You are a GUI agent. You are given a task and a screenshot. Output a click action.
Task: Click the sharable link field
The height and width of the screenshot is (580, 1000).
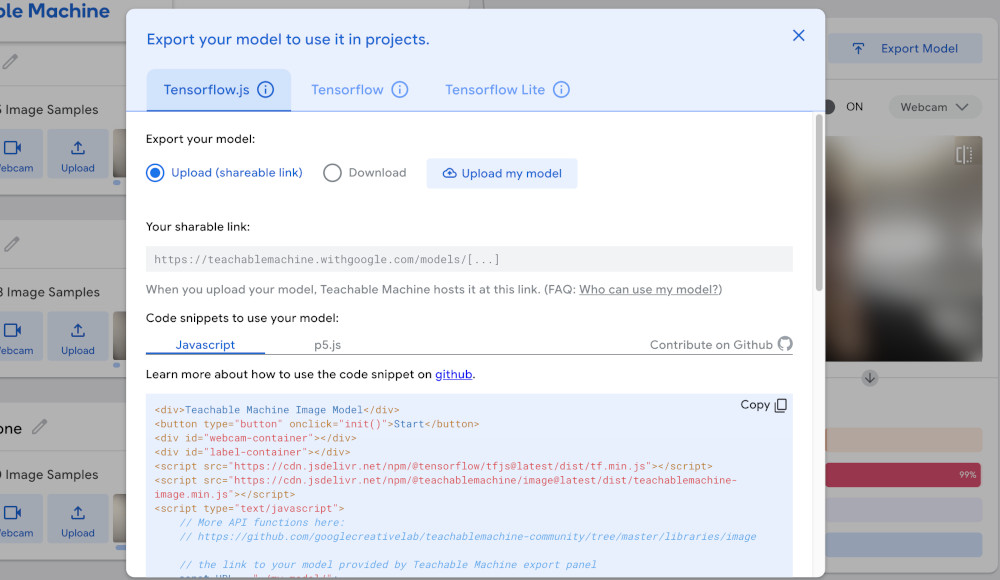click(469, 260)
